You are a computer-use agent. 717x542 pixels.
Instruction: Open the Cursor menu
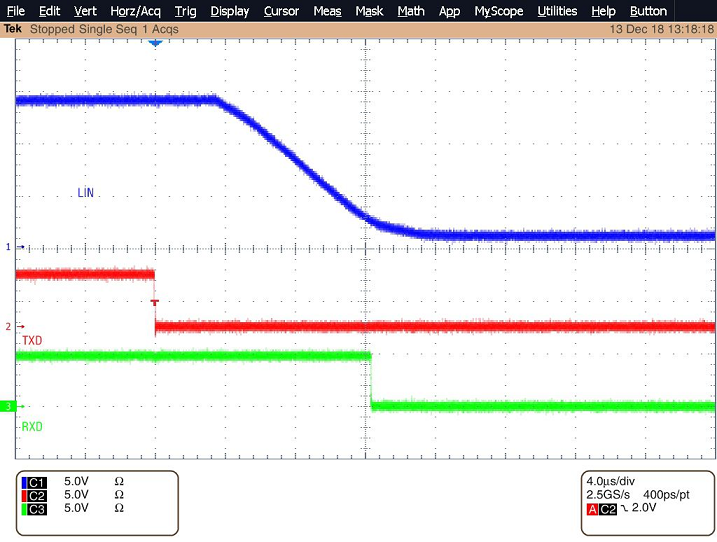coord(281,11)
